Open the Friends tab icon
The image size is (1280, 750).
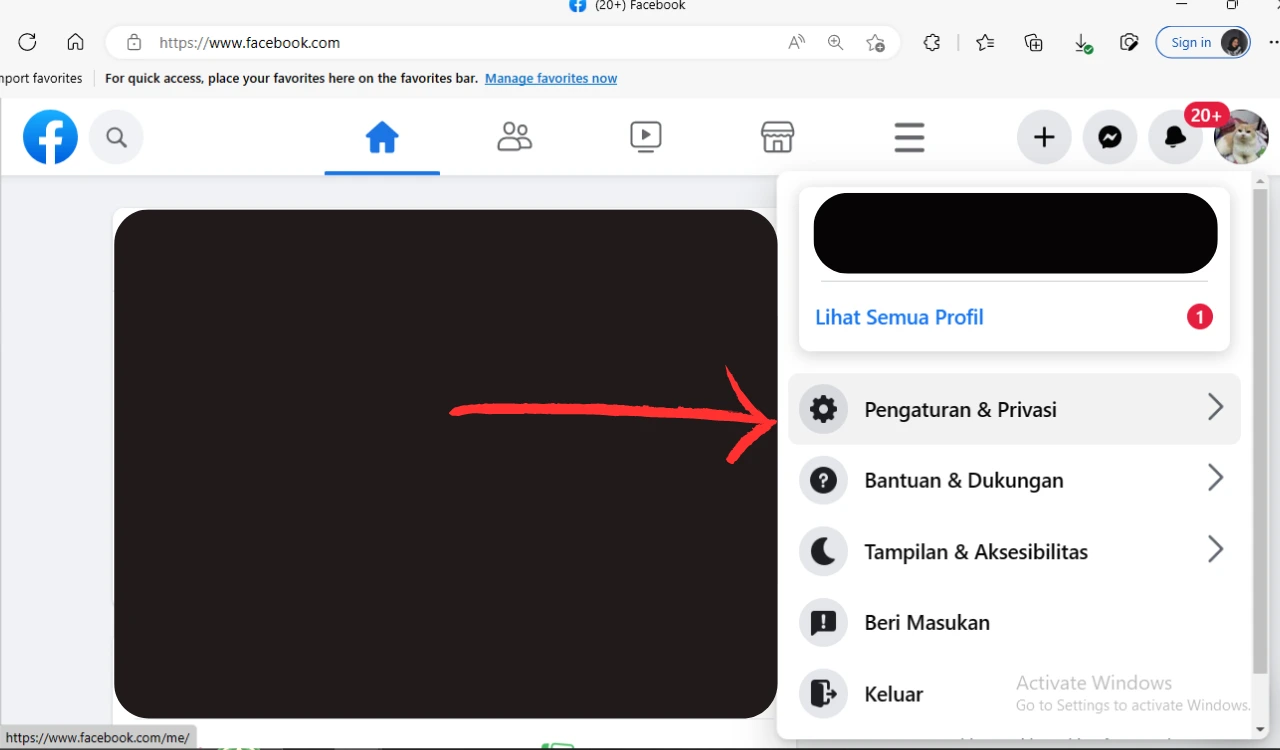pos(514,137)
